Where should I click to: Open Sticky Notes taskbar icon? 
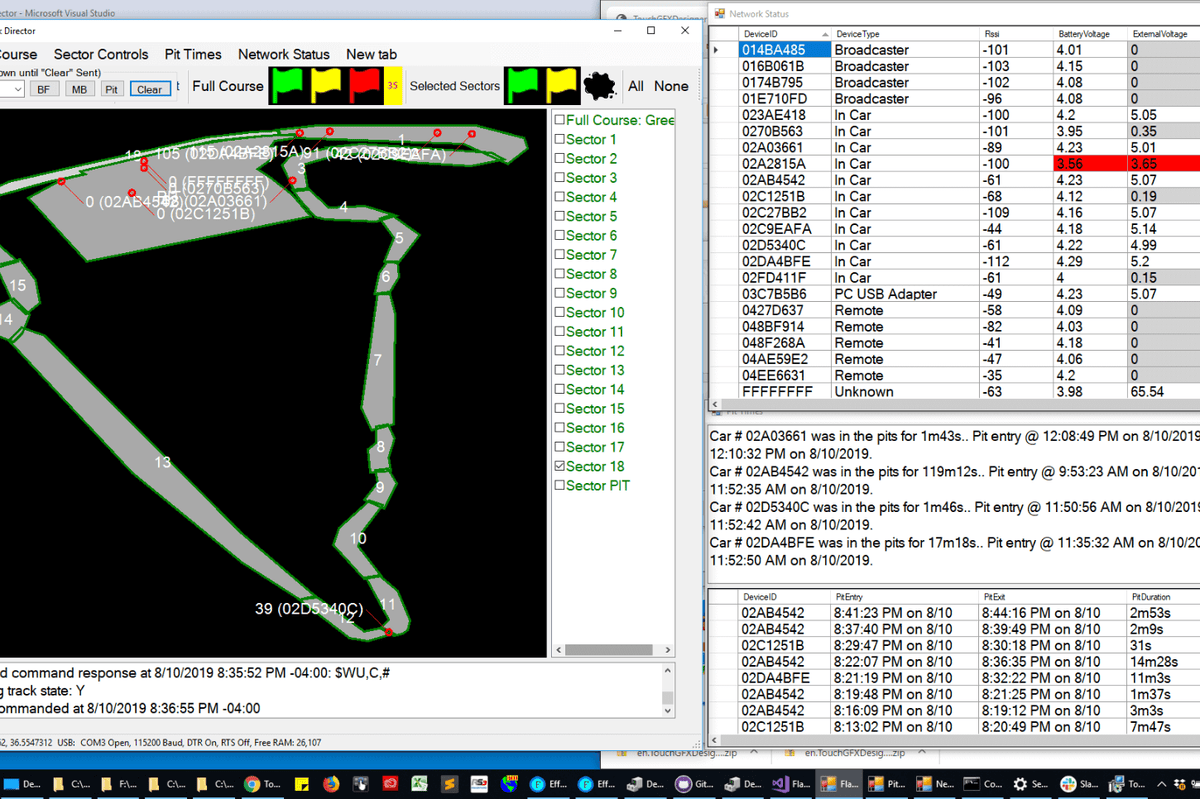[302, 785]
